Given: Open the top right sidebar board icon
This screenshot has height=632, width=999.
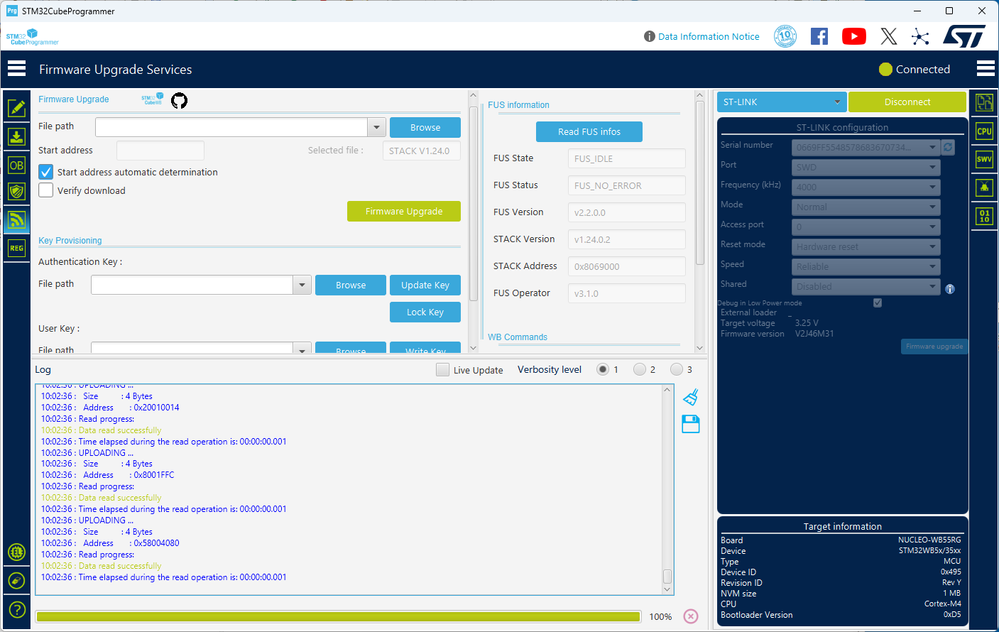Looking at the screenshot, I should 984,103.
